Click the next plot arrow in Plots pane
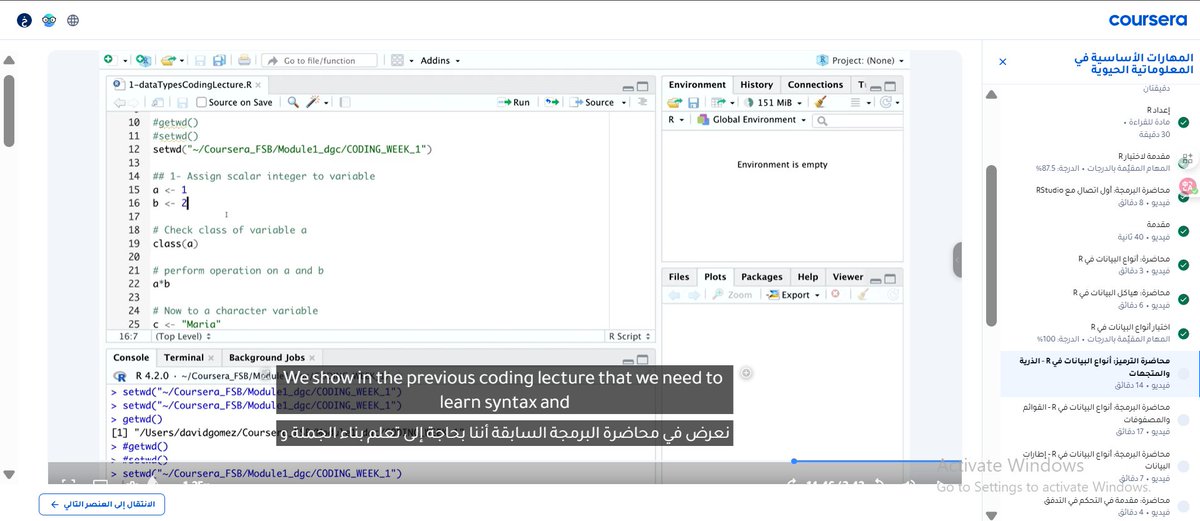The width and height of the screenshot is (1200, 521). tap(692, 295)
